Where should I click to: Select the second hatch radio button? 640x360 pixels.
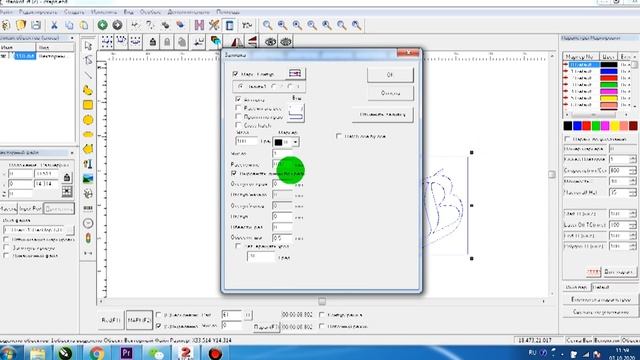[274, 87]
